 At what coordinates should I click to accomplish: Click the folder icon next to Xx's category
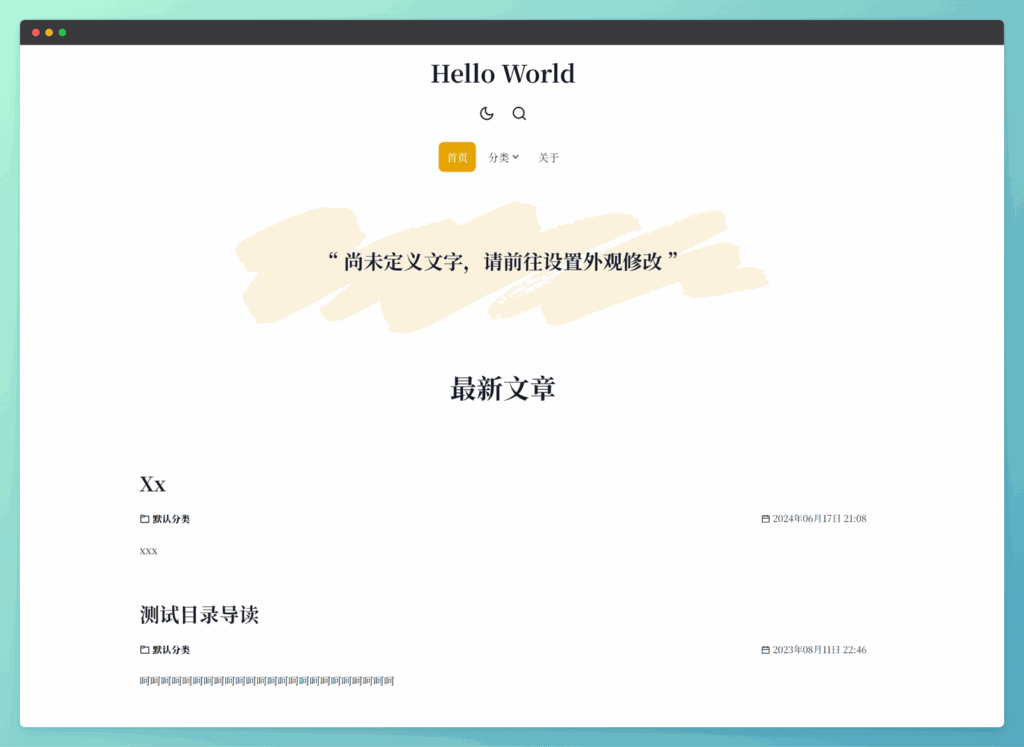143,518
